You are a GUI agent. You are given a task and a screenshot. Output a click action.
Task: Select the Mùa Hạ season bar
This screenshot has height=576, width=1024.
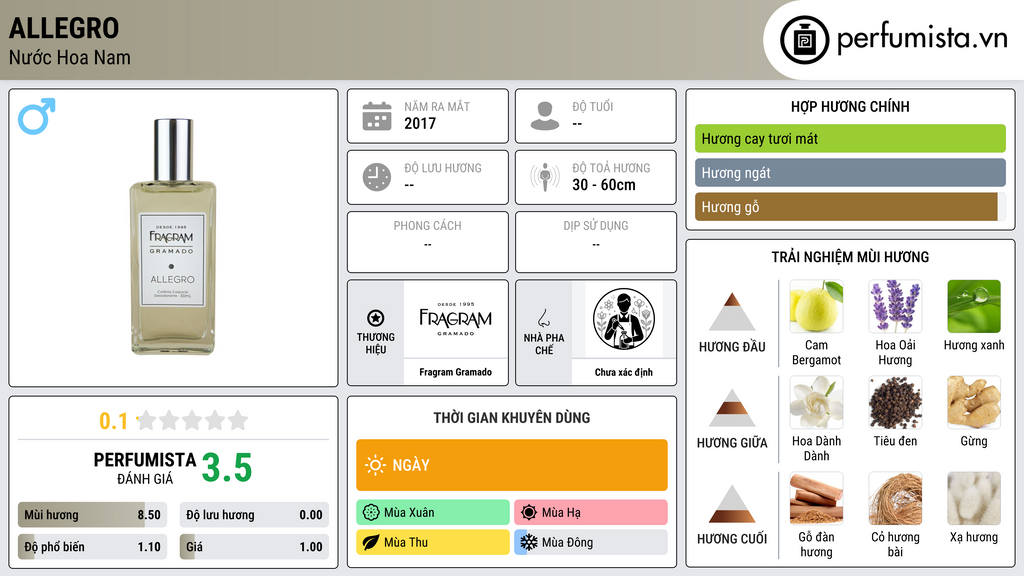(591, 513)
